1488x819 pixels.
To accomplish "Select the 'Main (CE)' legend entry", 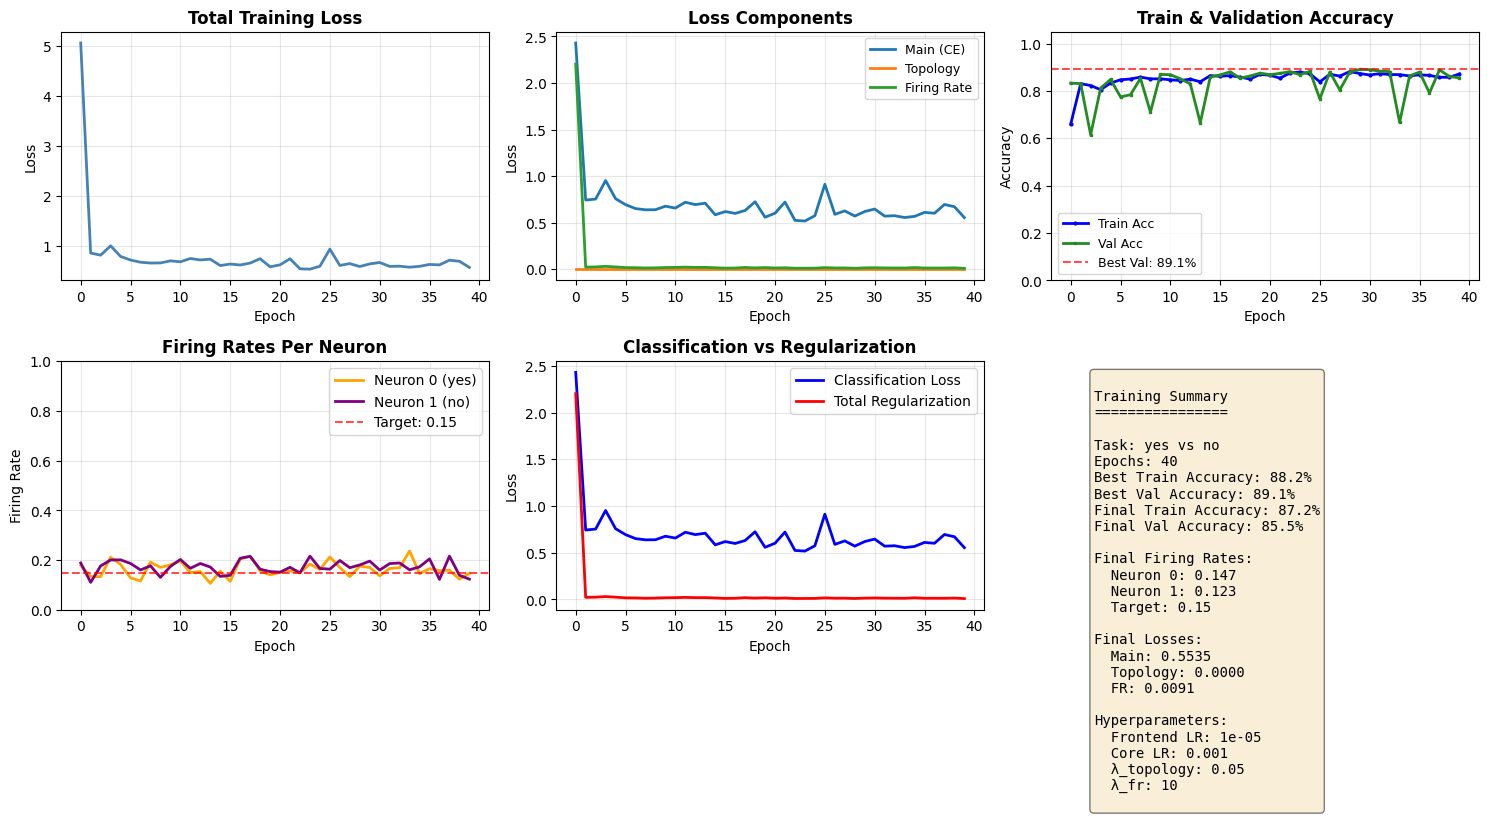I will [x=934, y=50].
